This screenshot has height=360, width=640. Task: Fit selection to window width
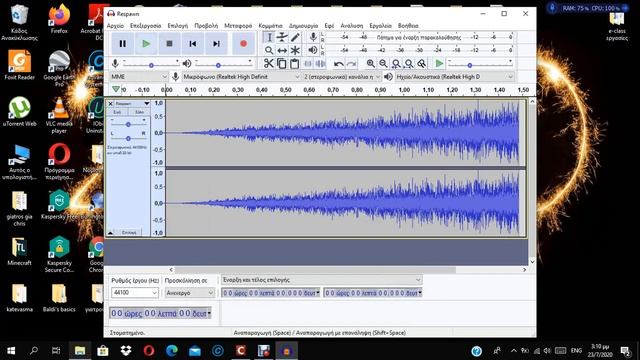(x=396, y=64)
